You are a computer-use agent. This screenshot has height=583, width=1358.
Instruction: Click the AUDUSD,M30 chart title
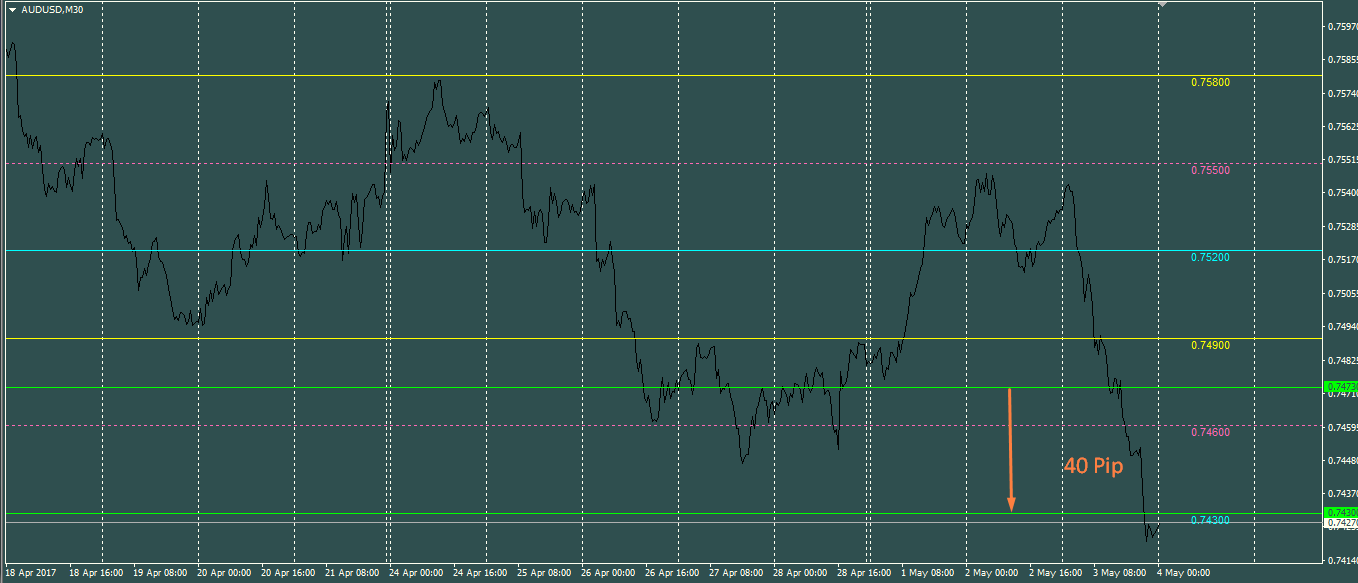[52, 9]
